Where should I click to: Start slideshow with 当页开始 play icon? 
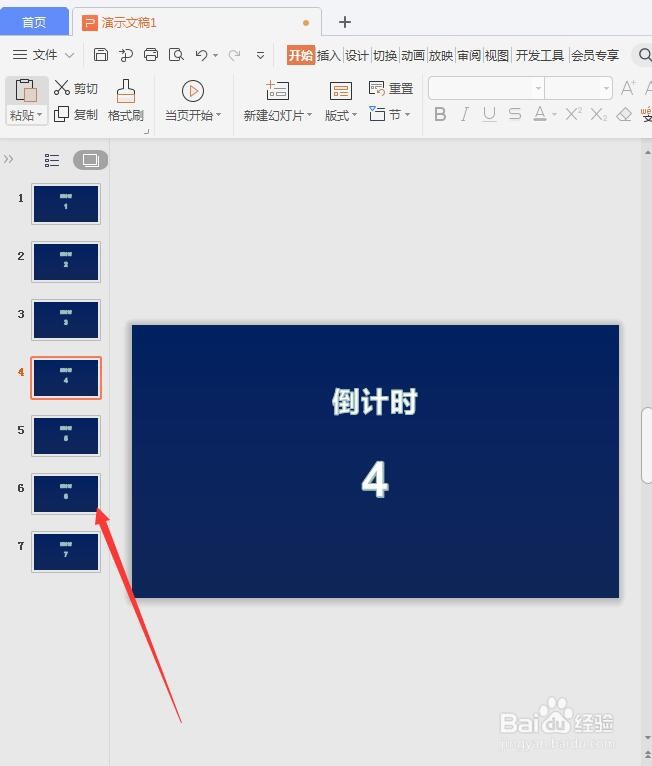point(193,91)
